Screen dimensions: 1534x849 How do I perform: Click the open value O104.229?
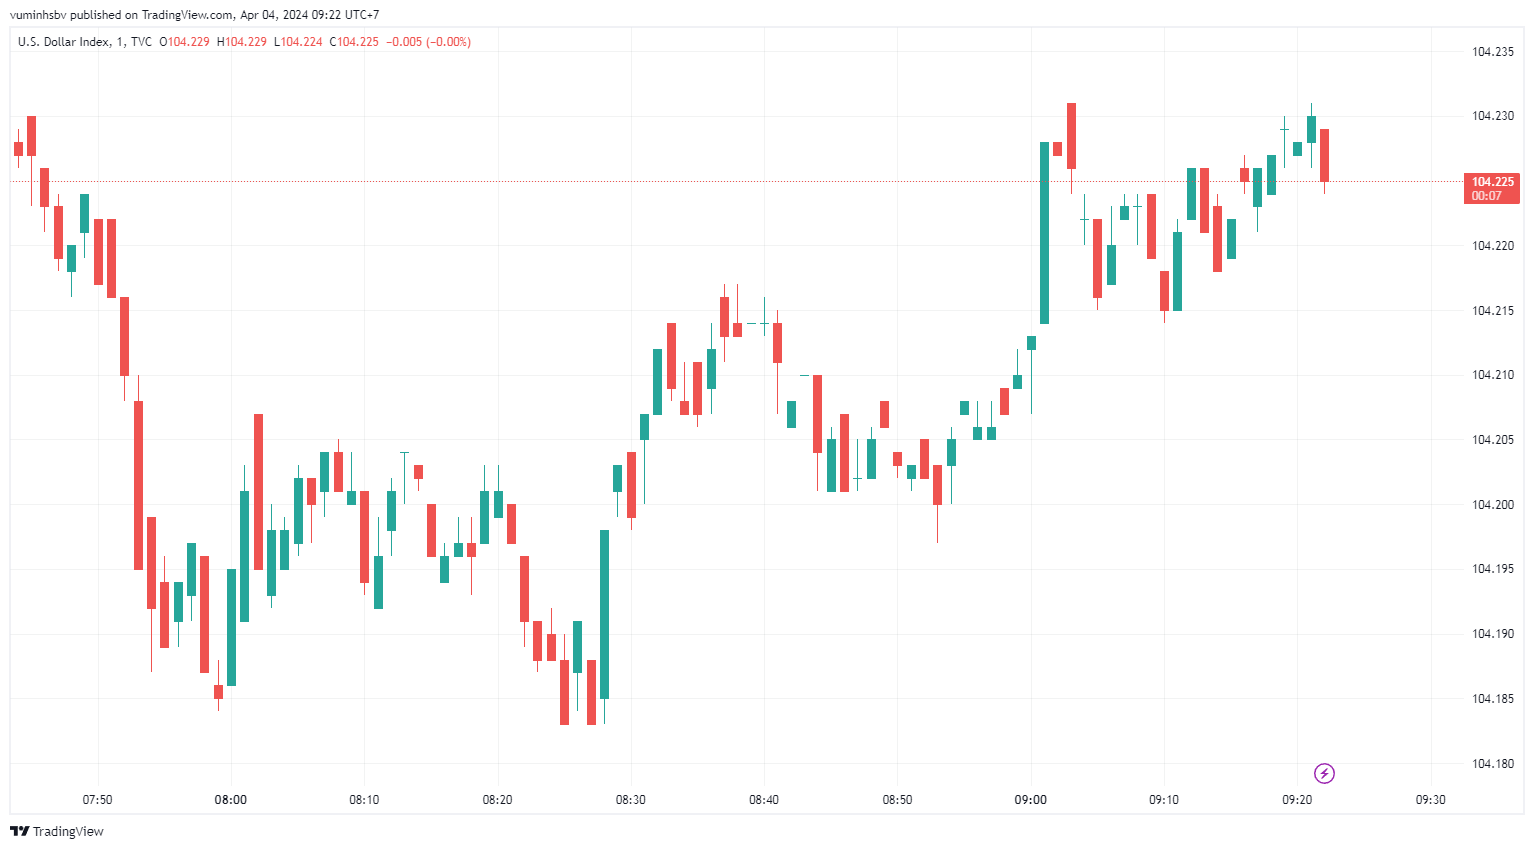pyautogui.click(x=185, y=42)
